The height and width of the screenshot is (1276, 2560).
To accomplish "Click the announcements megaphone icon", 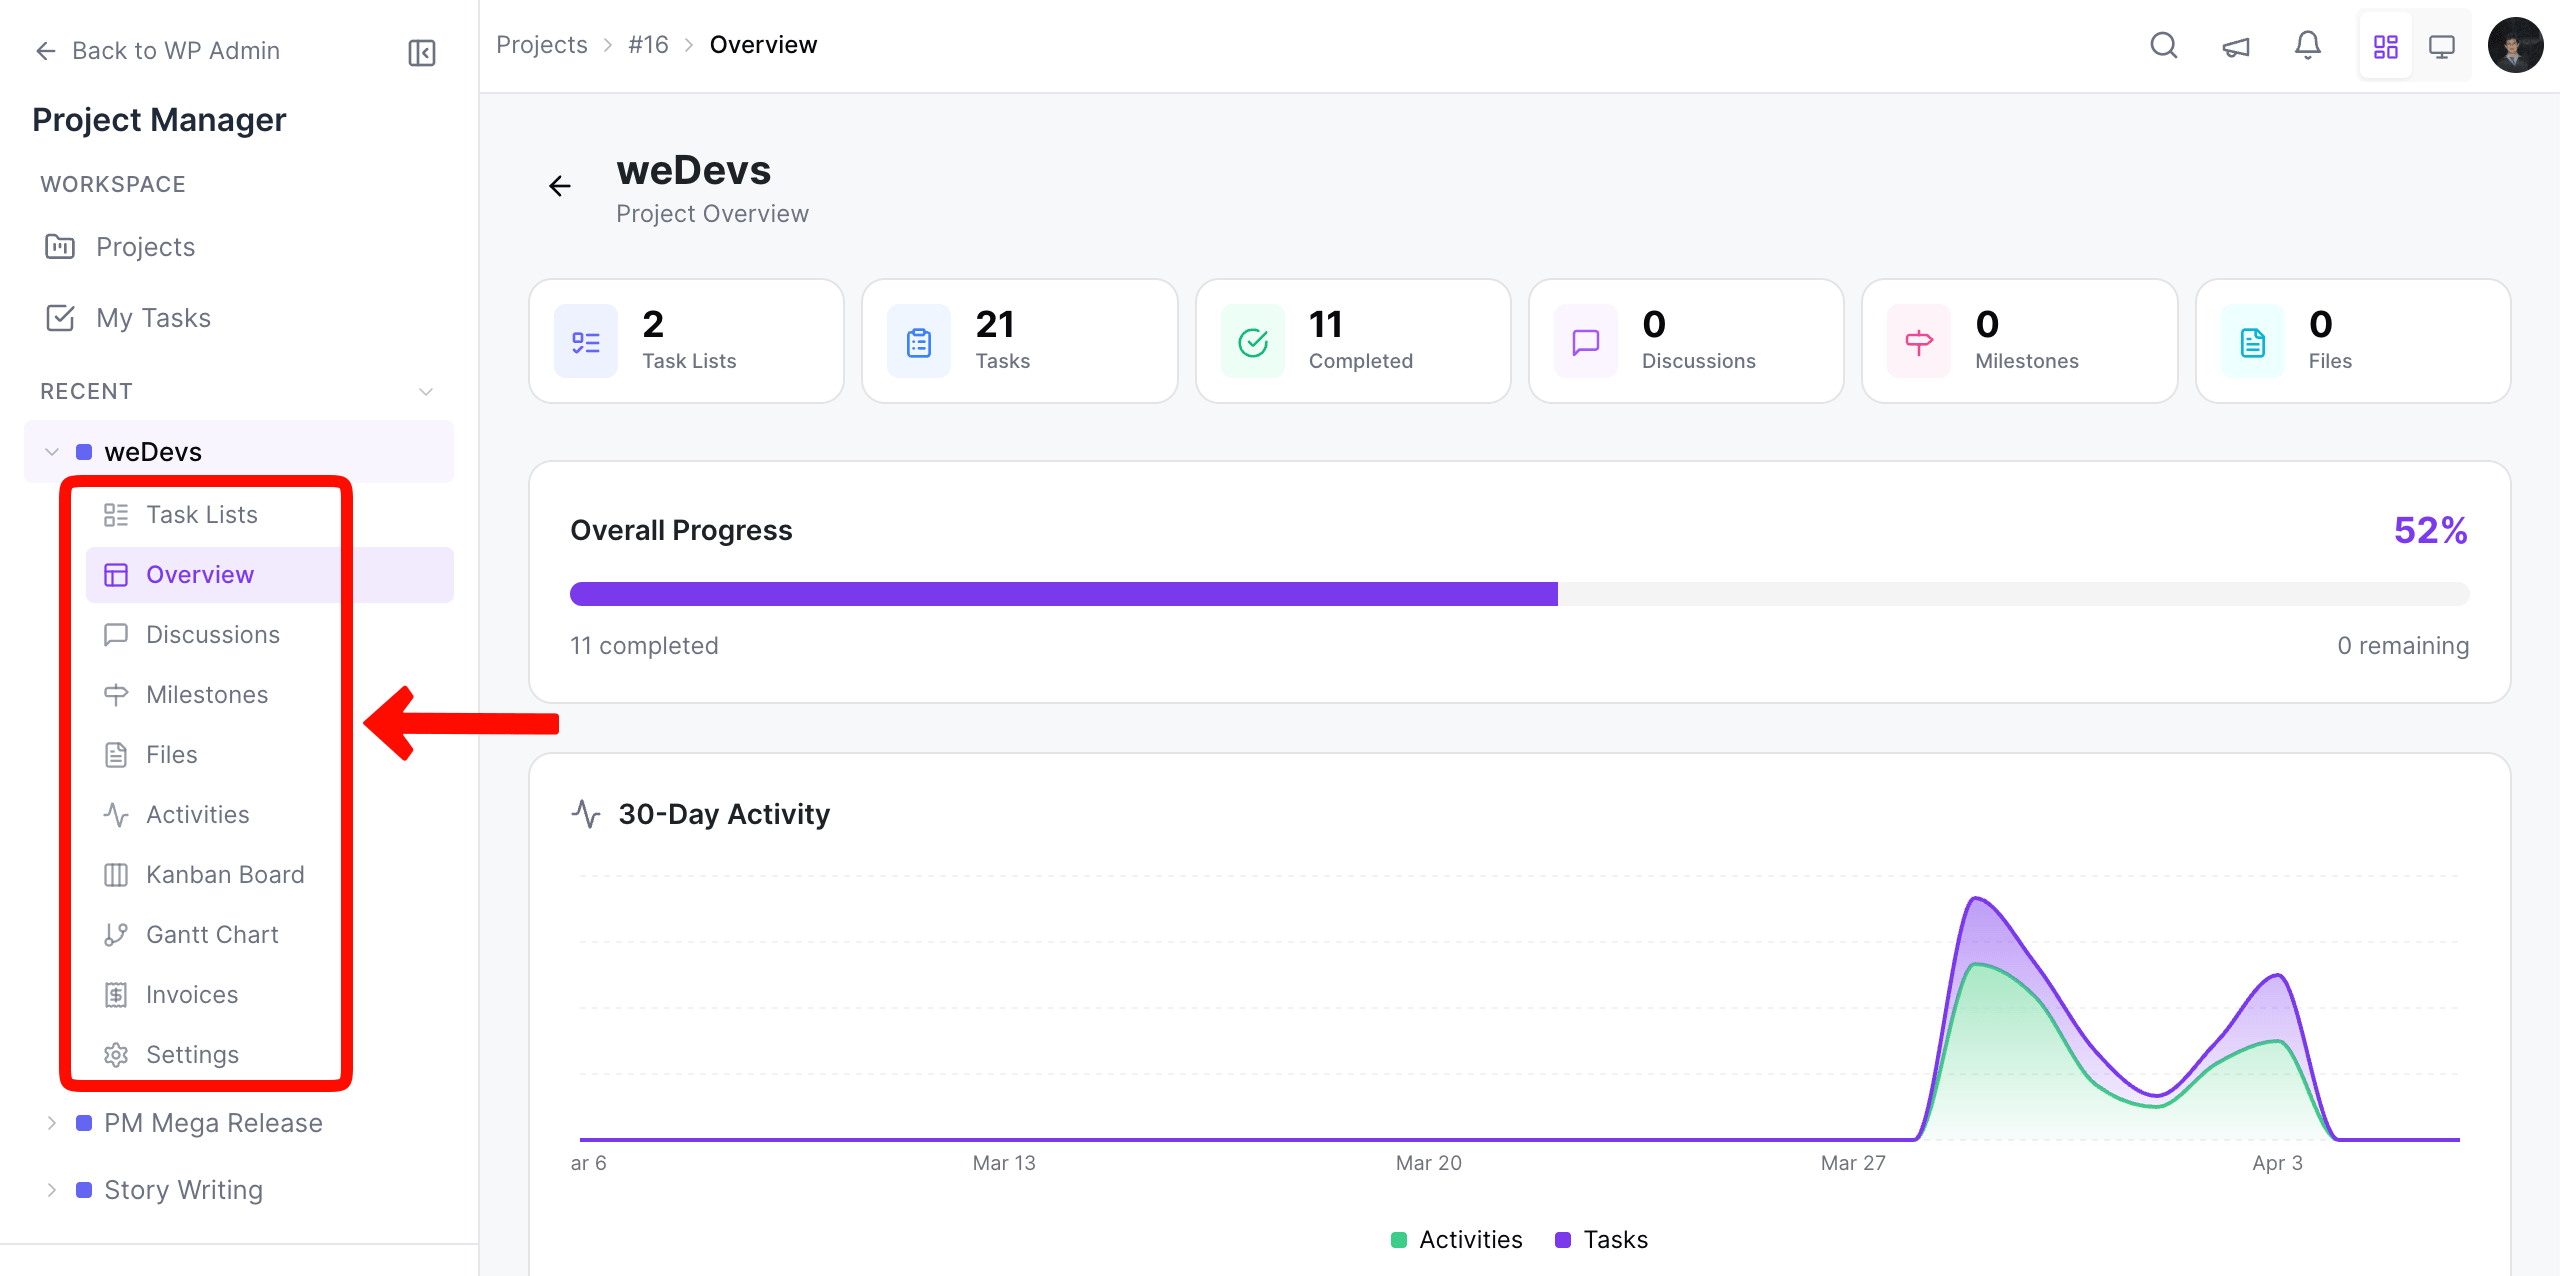I will (x=2236, y=45).
